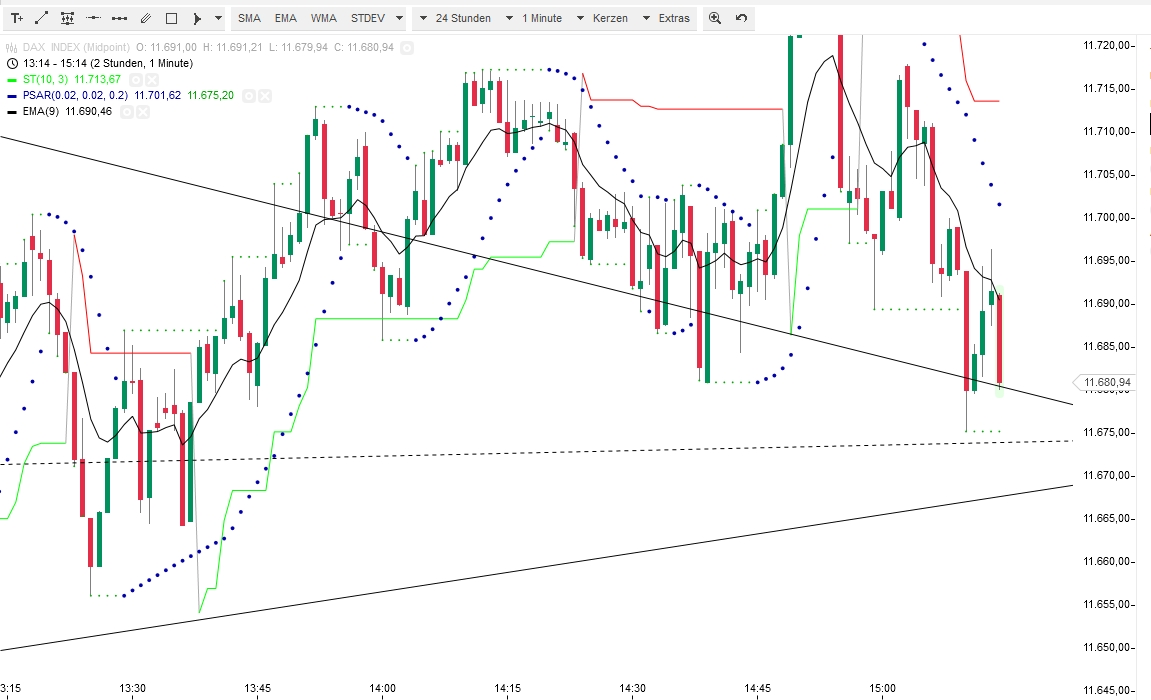Image resolution: width=1151 pixels, height=700 pixels.
Task: Add a STDEV indicator to the chart
Action: (x=369, y=17)
